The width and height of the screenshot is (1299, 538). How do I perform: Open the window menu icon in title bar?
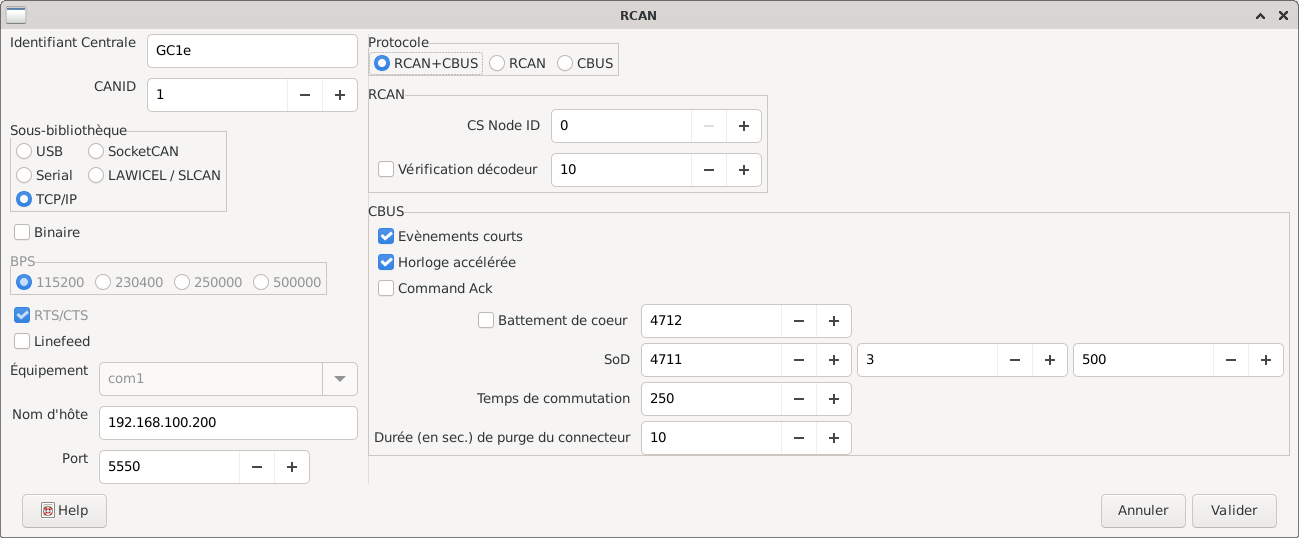16,15
